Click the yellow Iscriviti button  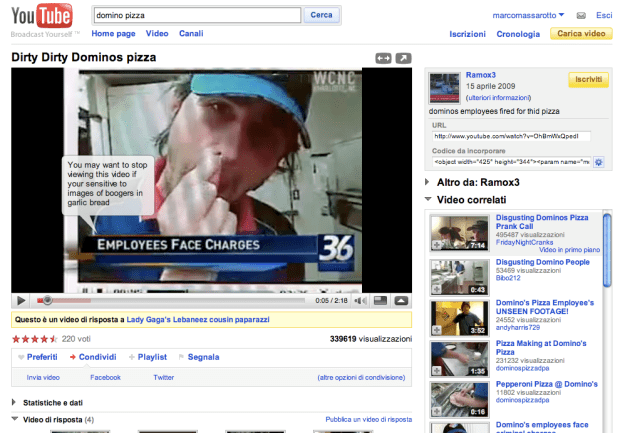tap(587, 78)
